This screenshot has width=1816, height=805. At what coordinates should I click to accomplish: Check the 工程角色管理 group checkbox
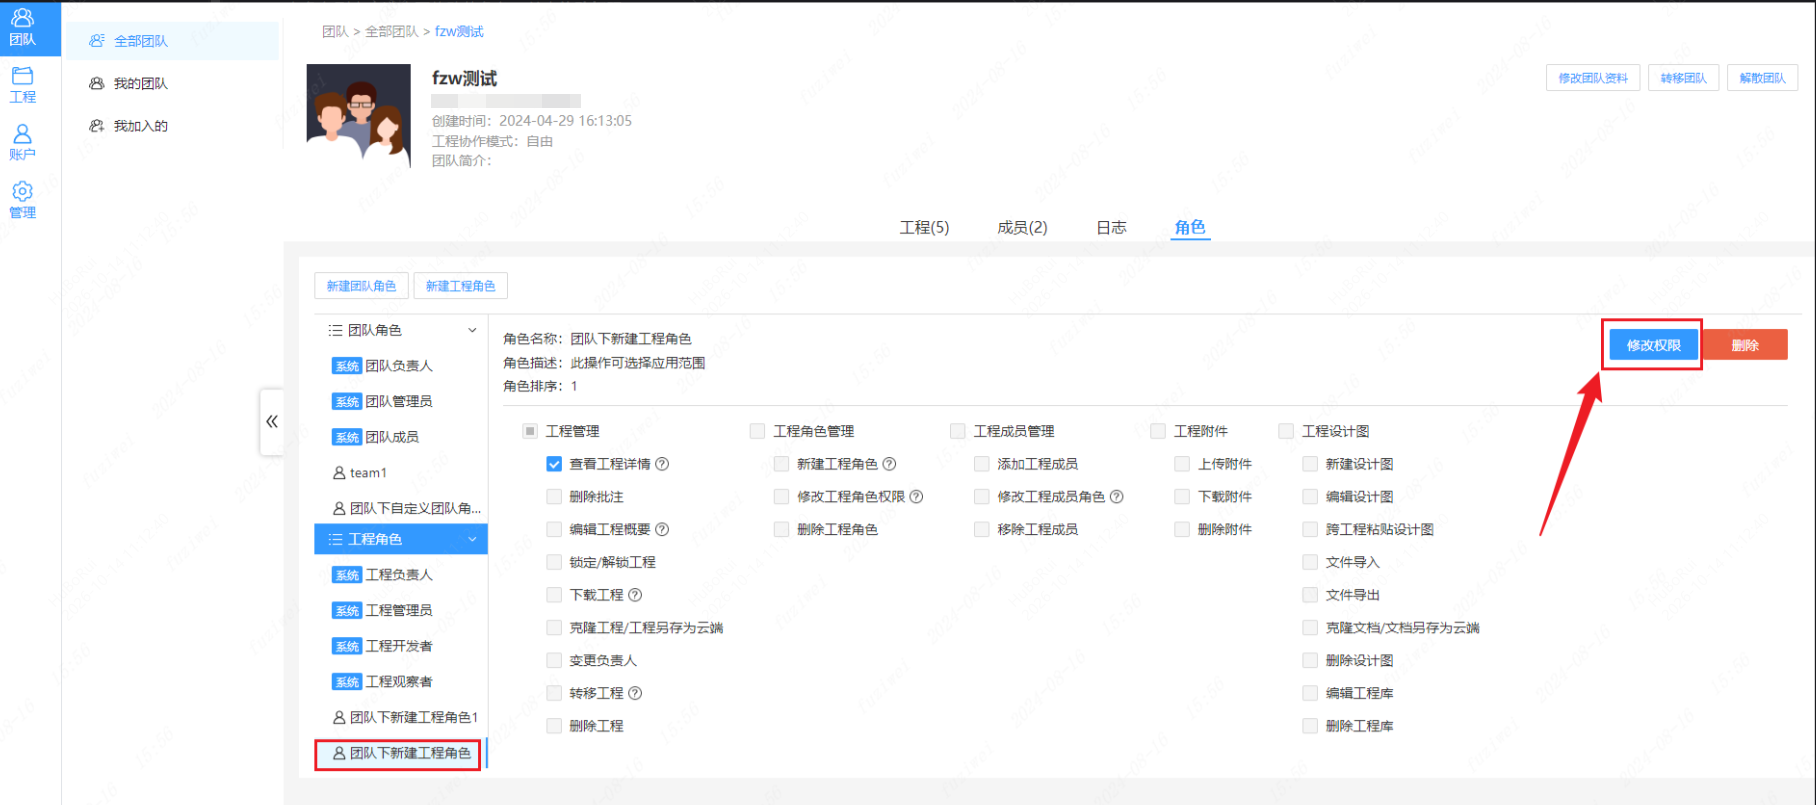click(757, 431)
